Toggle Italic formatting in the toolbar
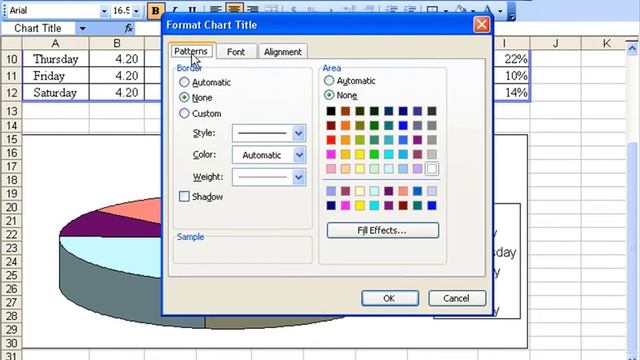Screen dimensions: 640x360 tap(174, 10)
